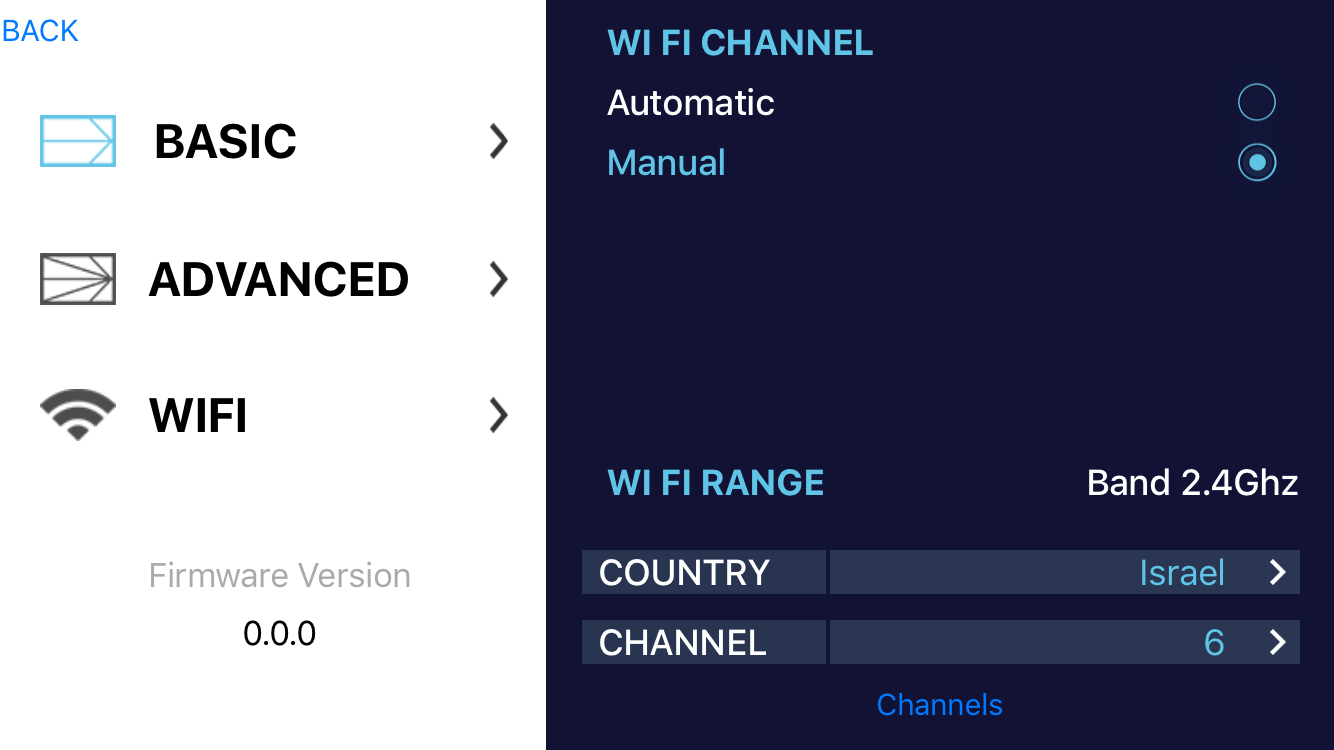The image size is (1334, 750).
Task: Open the ADVANCED menu item
Action: point(279,279)
